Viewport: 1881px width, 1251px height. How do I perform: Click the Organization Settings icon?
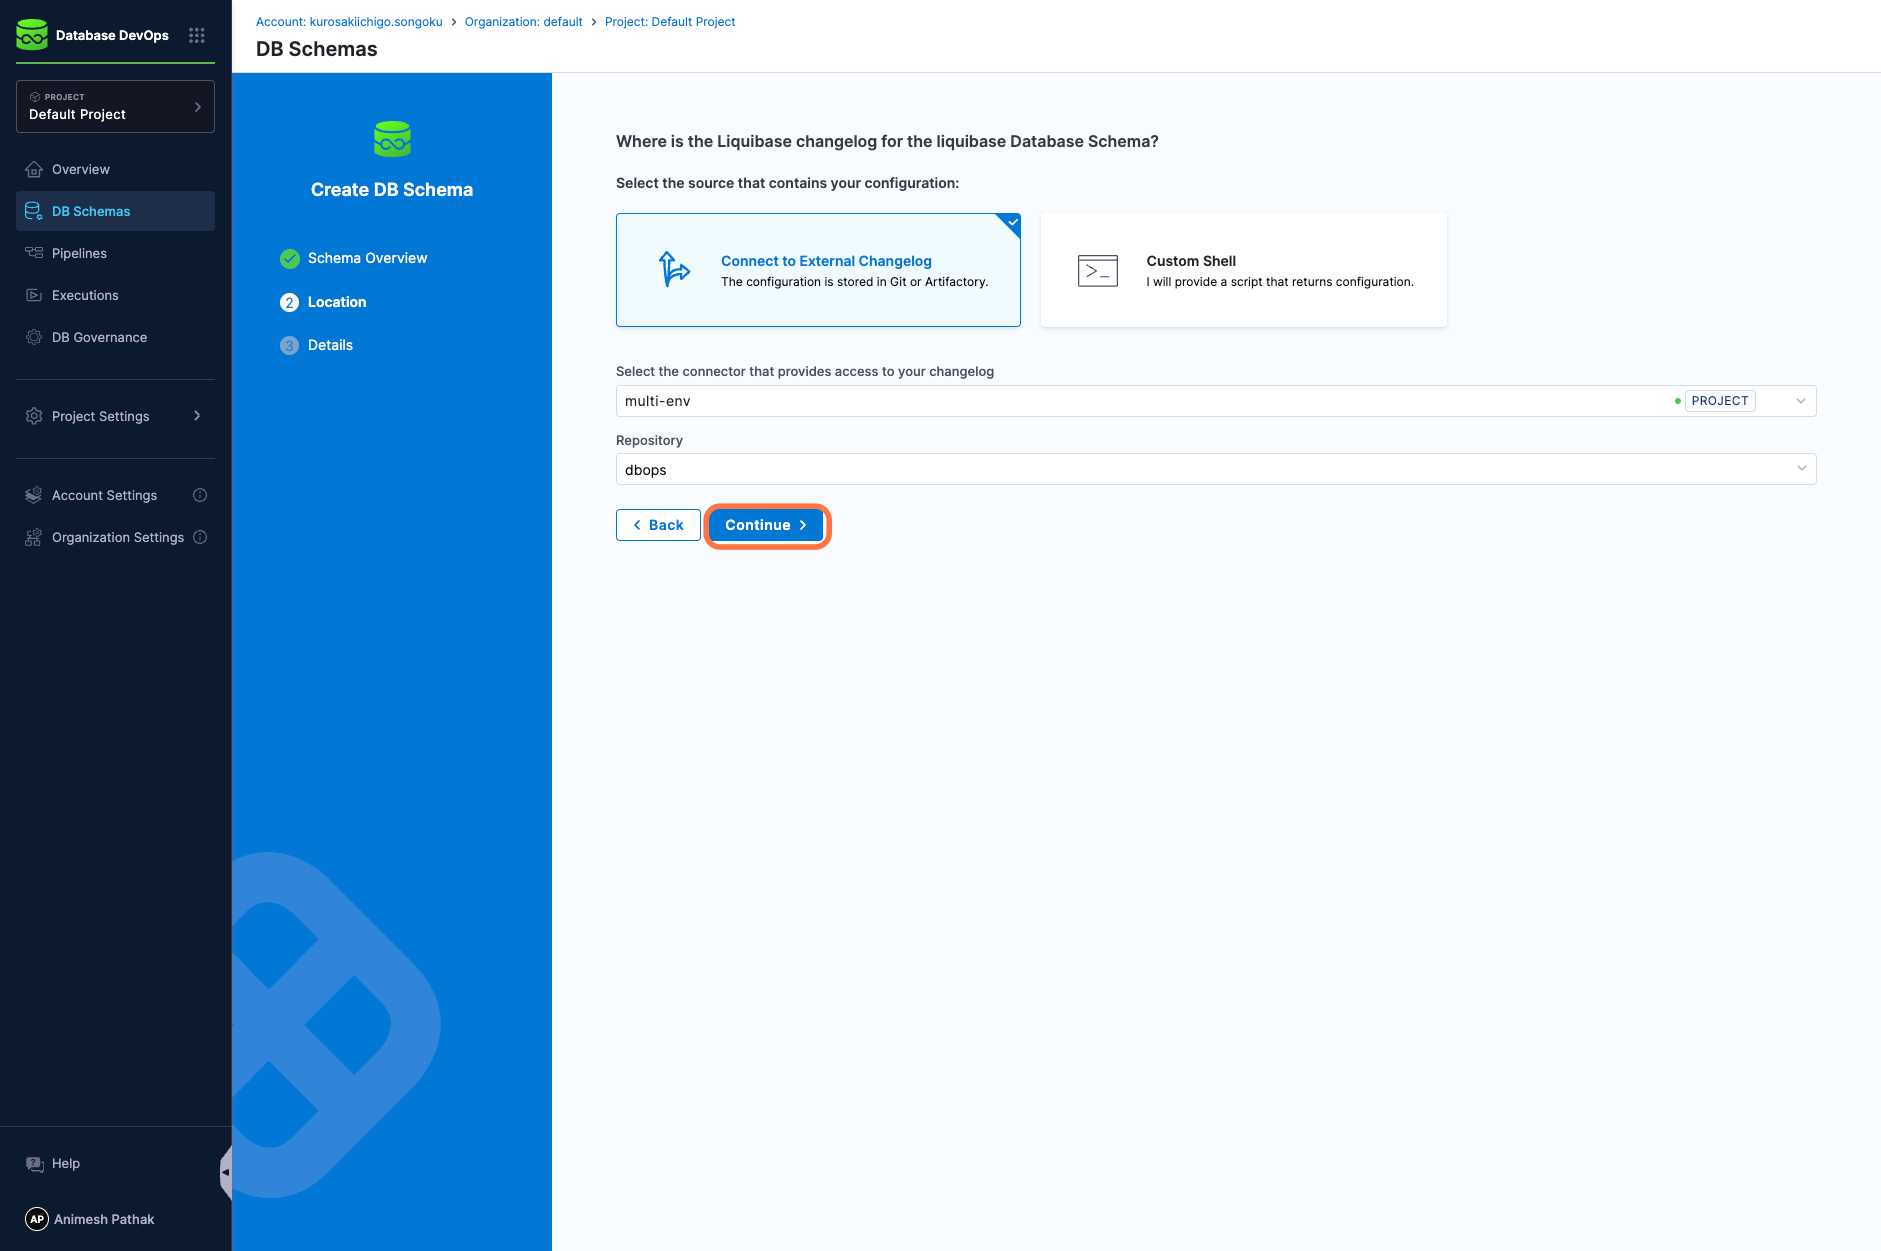click(34, 537)
